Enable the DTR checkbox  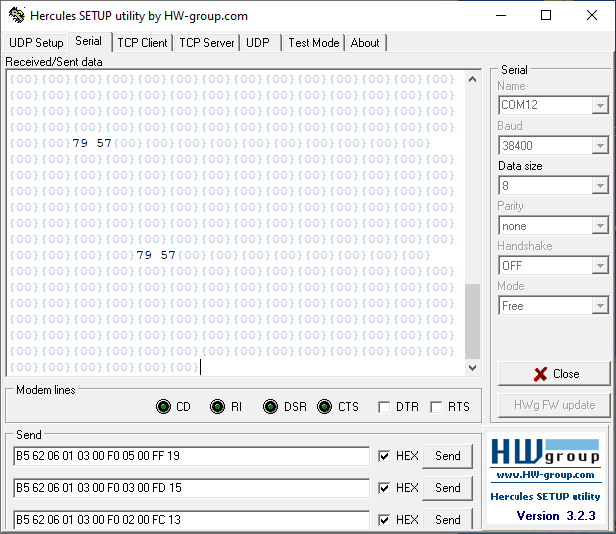(x=384, y=407)
